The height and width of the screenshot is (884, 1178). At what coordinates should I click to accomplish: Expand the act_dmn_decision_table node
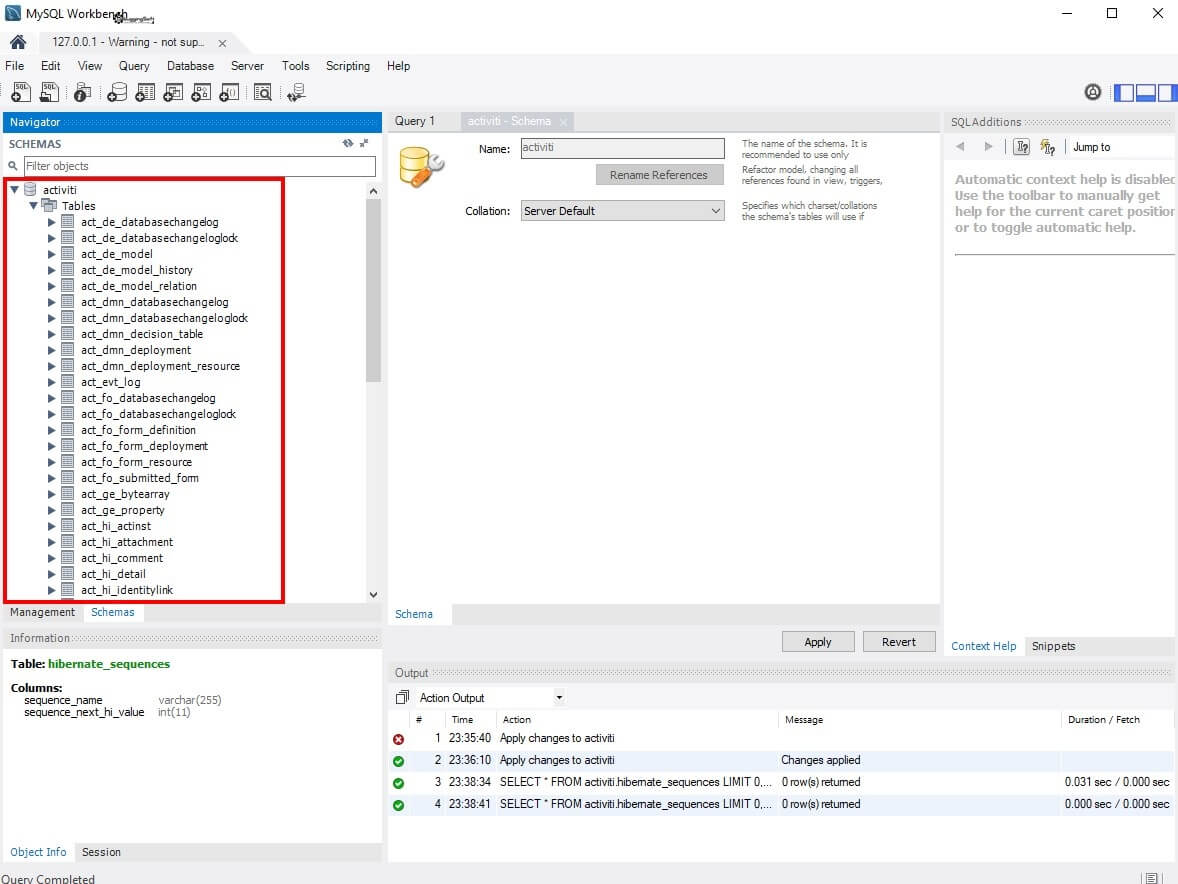click(x=51, y=334)
